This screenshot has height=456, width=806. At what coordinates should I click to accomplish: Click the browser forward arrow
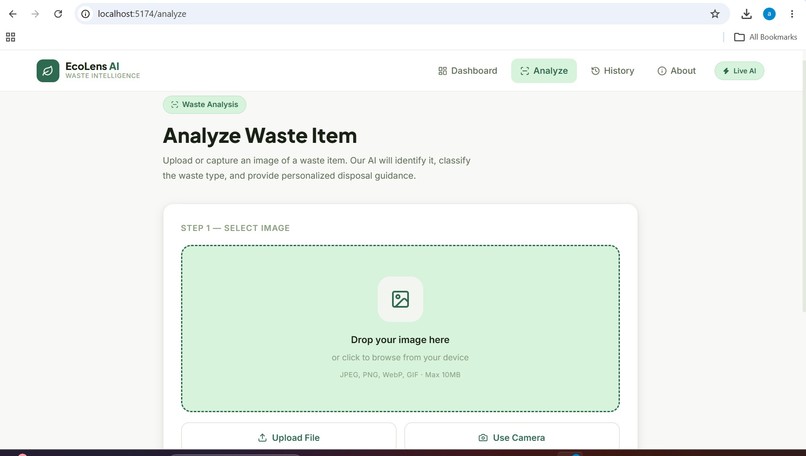[x=35, y=14]
